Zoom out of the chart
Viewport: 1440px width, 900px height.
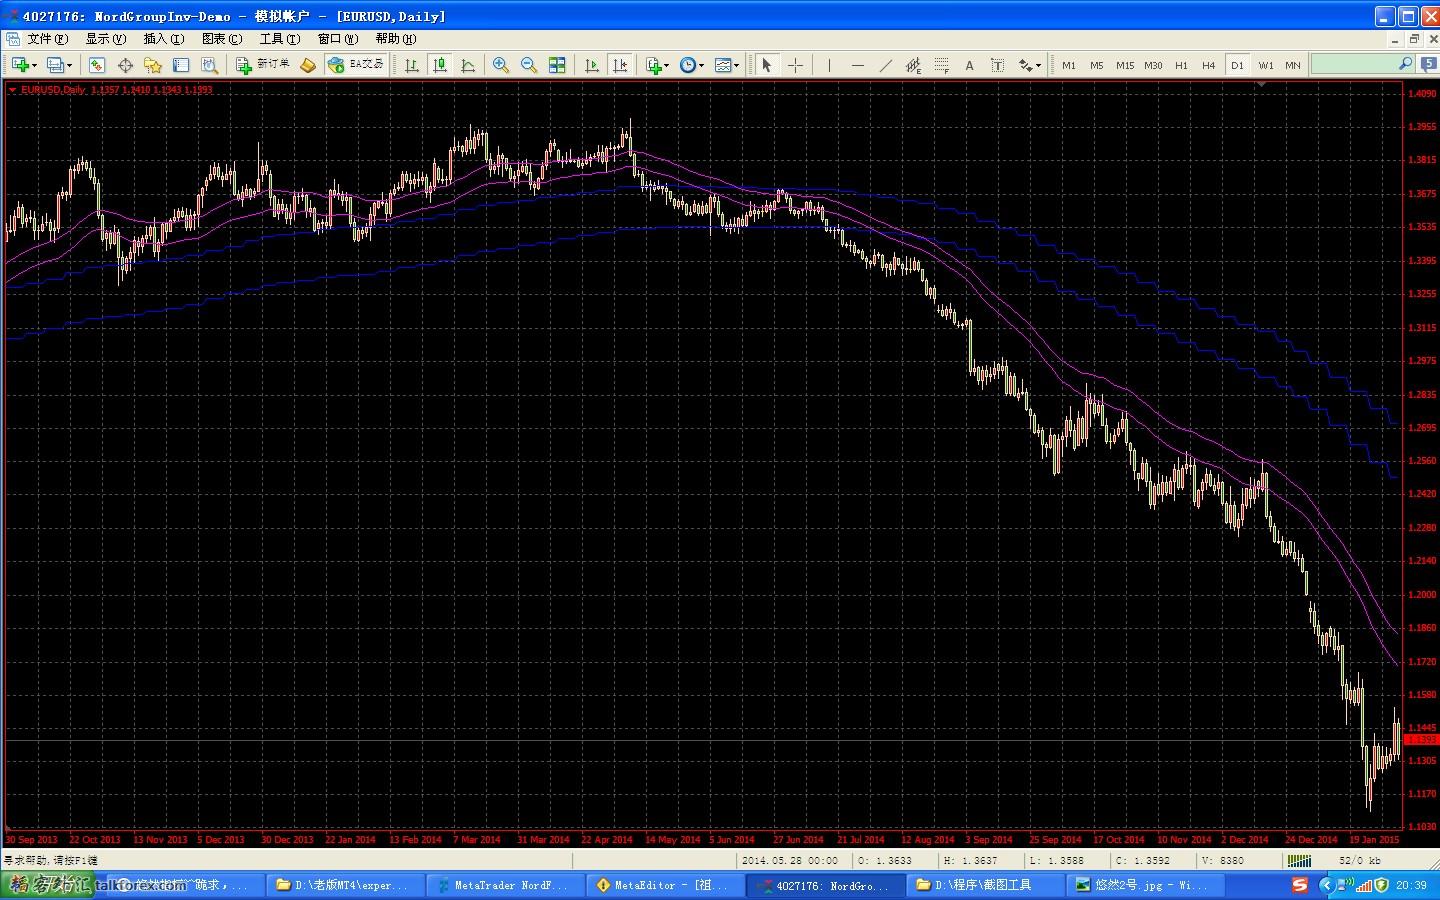(x=529, y=65)
